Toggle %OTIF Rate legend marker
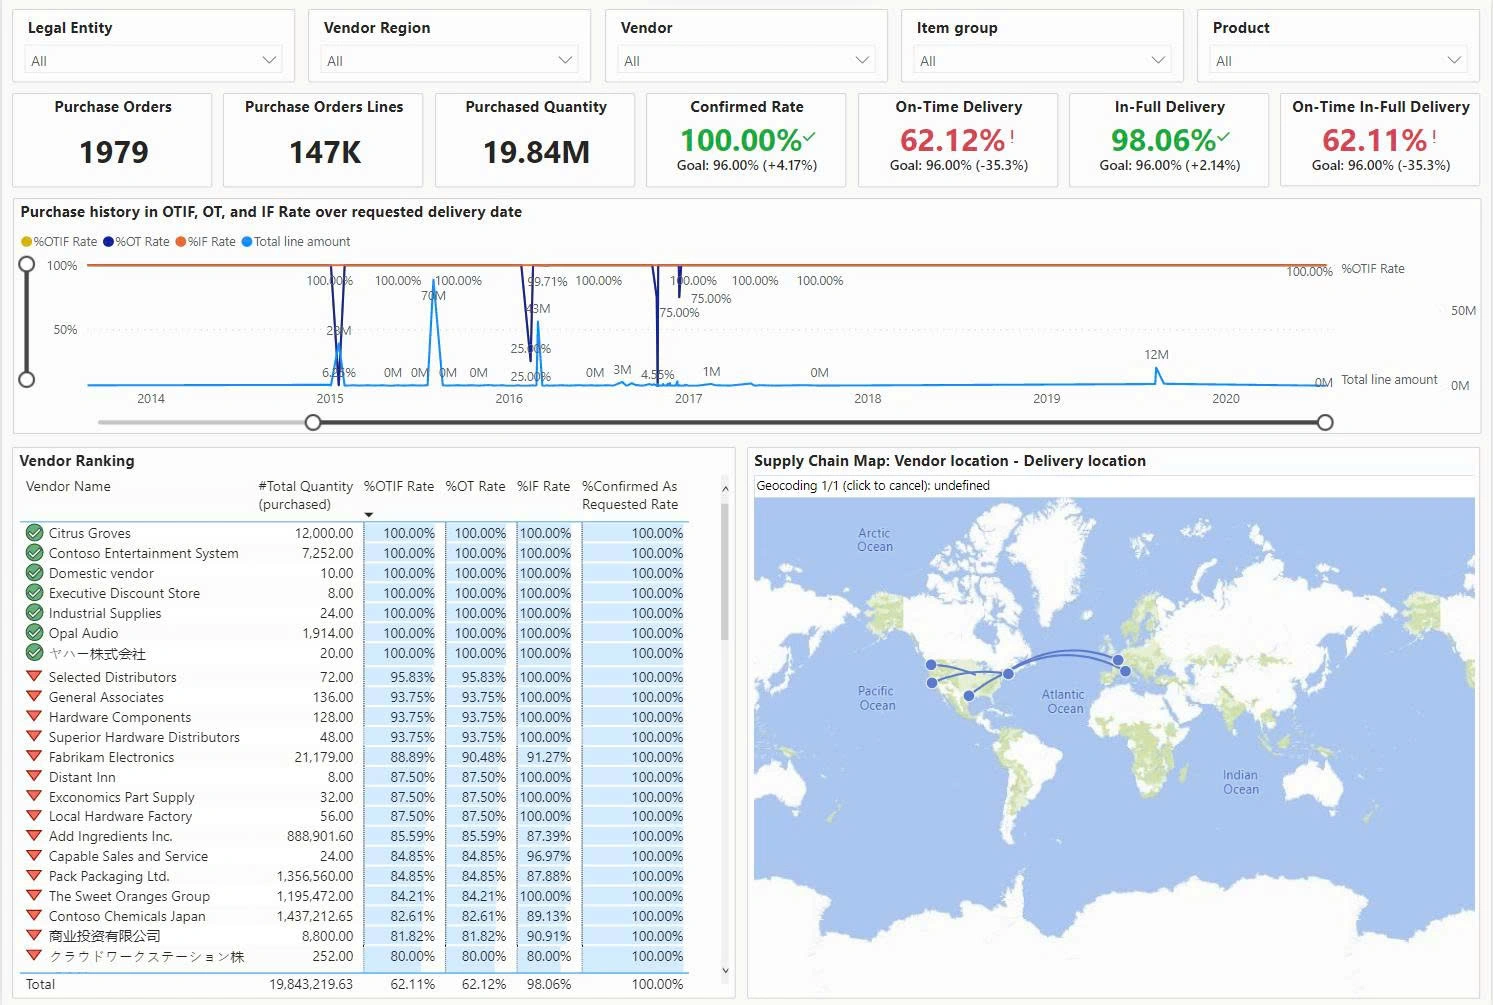 pyautogui.click(x=27, y=242)
